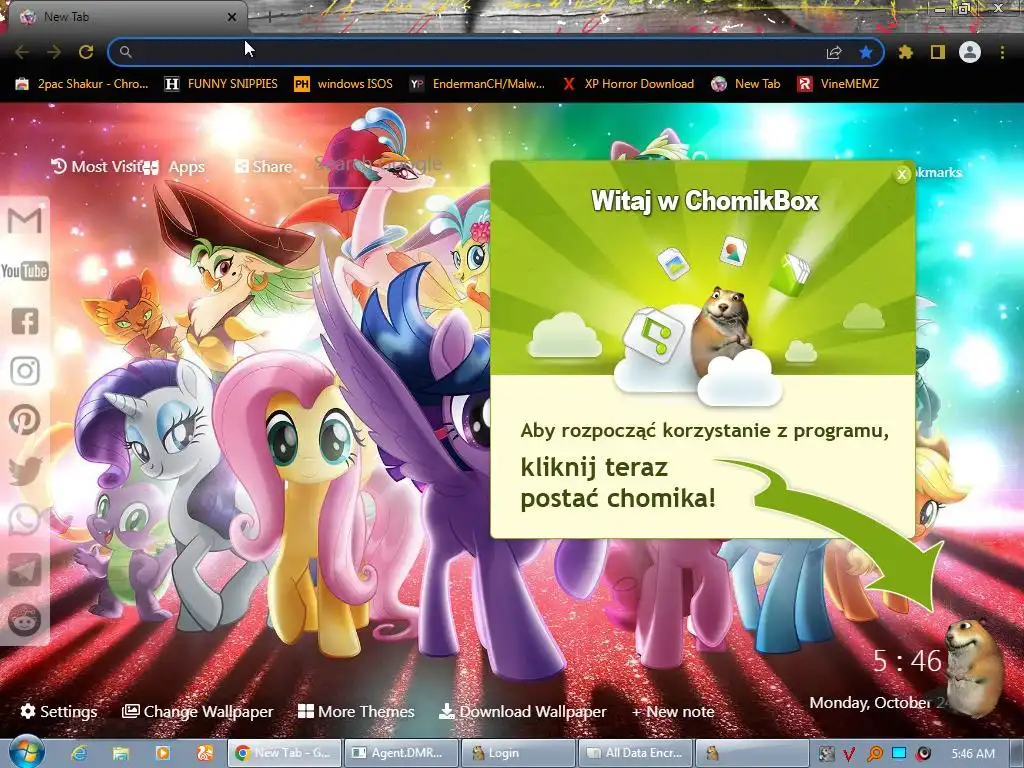Image resolution: width=1024 pixels, height=768 pixels.
Task: Open the Chrome profile avatar
Action: click(970, 52)
